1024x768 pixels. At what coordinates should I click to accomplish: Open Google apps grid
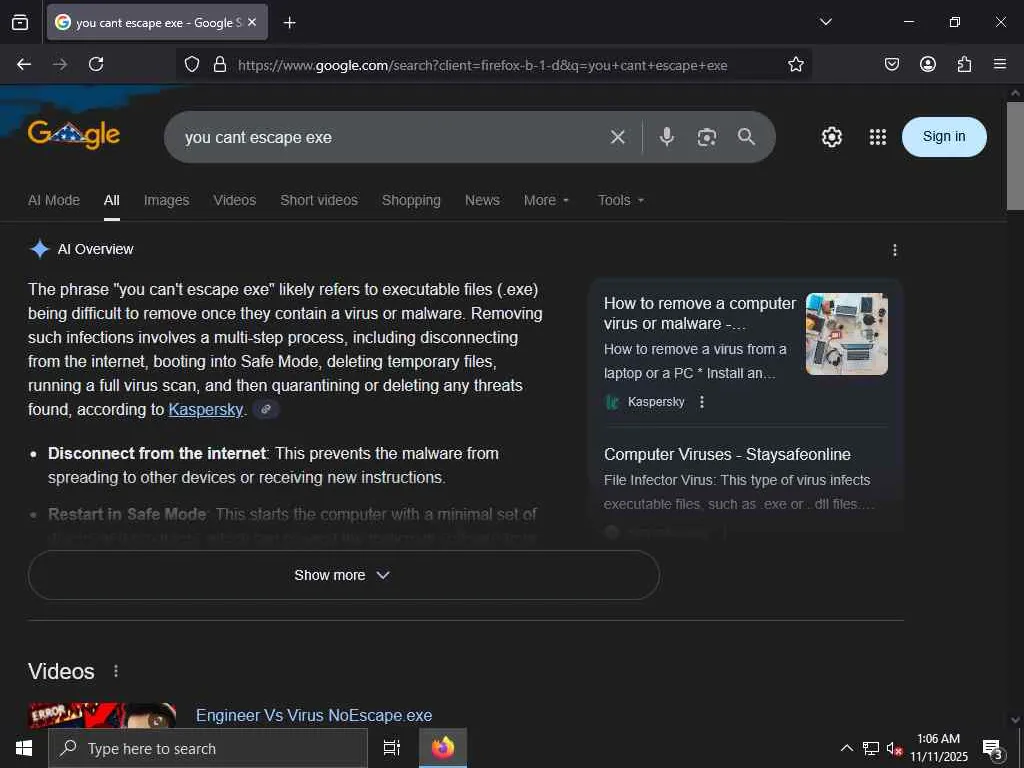pyautogui.click(x=878, y=137)
